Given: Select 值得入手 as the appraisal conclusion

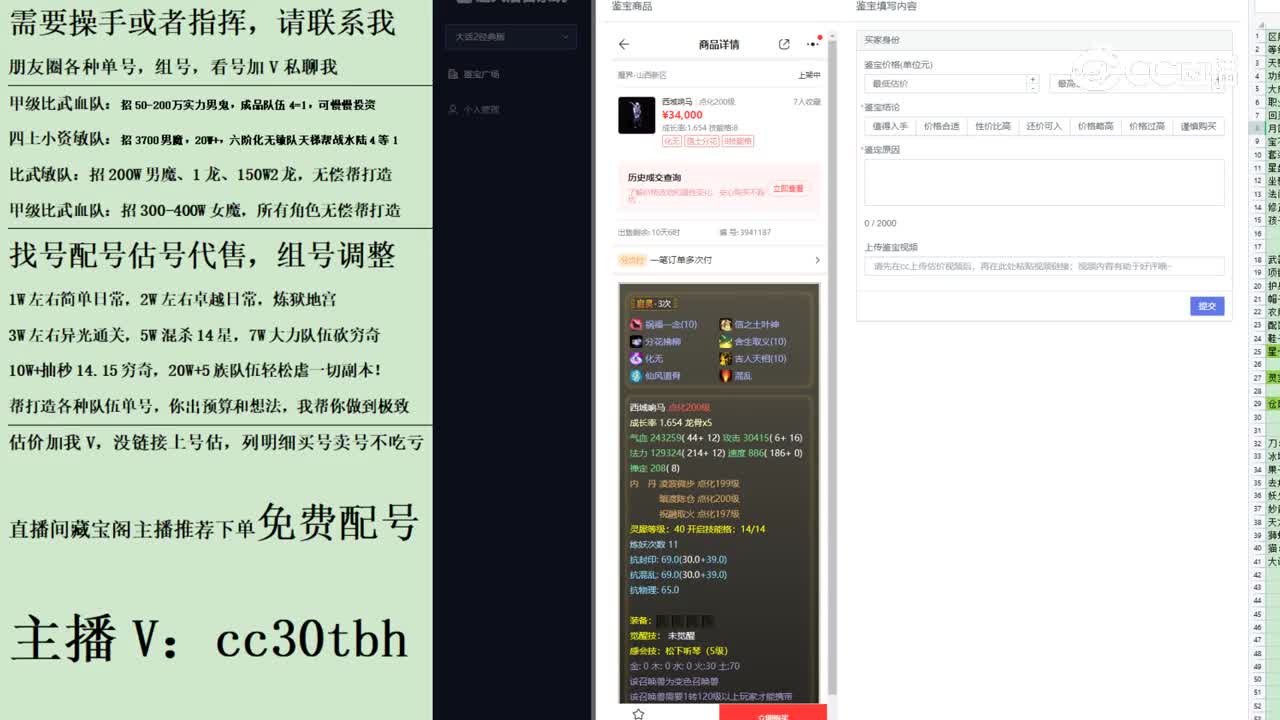Looking at the screenshot, I should 893,125.
